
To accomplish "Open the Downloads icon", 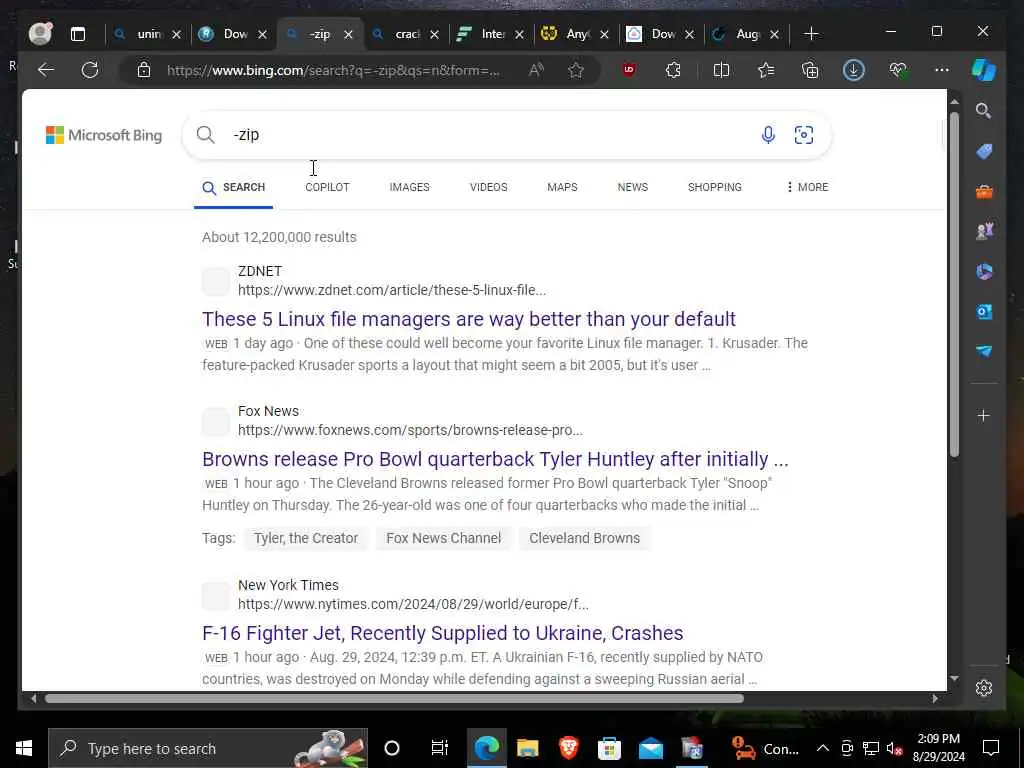I will point(854,70).
